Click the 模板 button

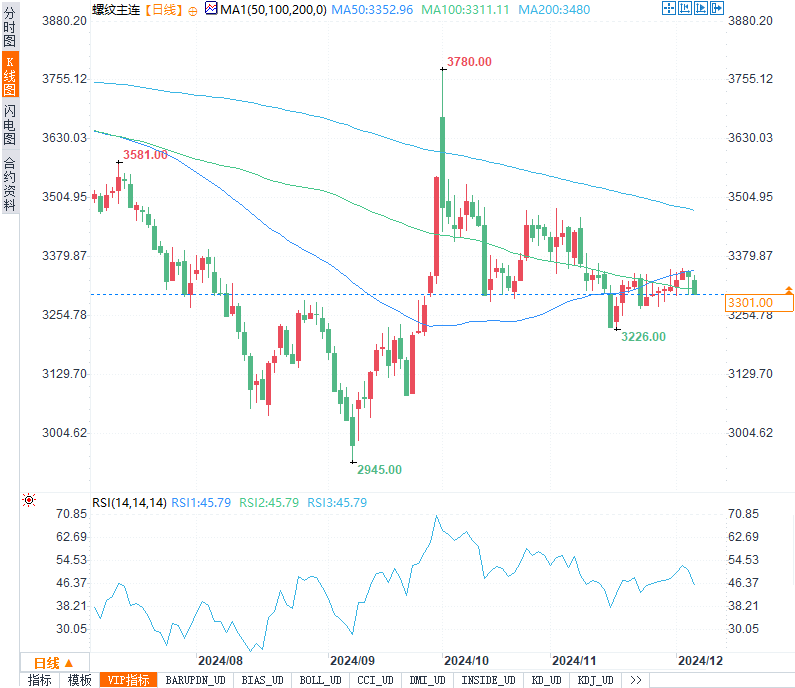pyautogui.click(x=79, y=680)
